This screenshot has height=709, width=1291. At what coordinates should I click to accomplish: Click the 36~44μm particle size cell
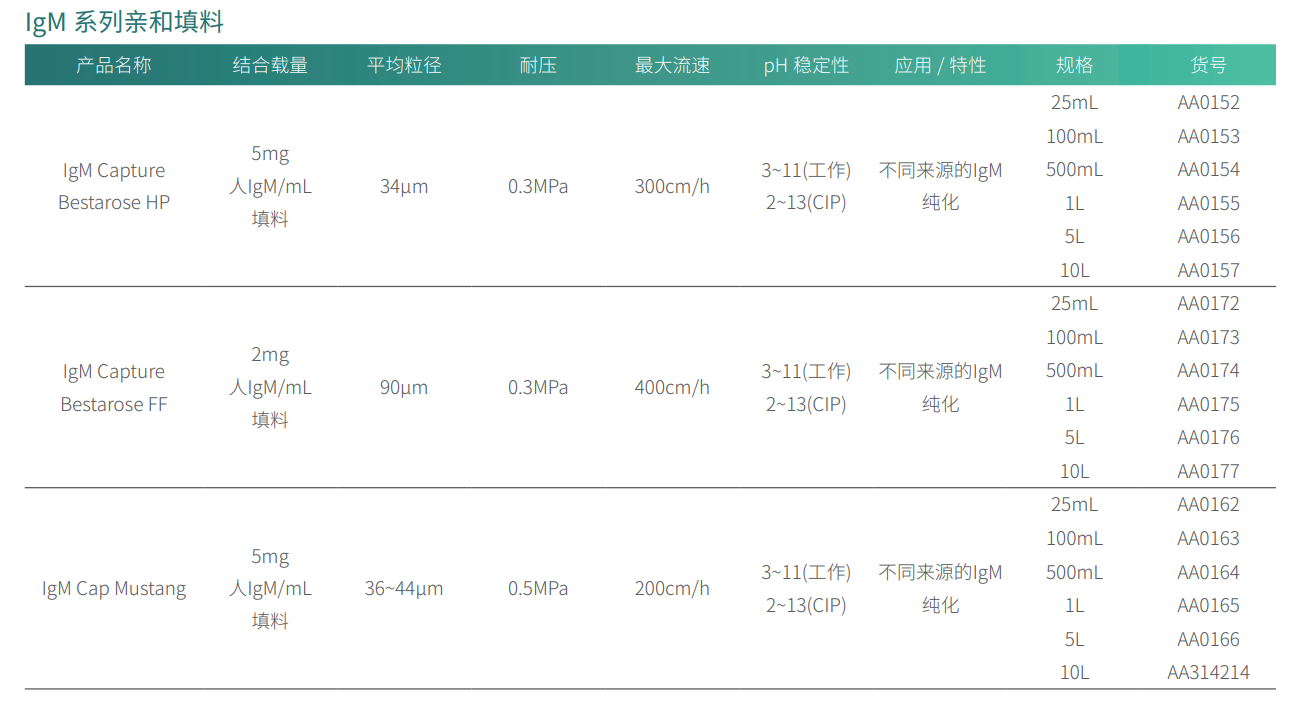coord(404,588)
